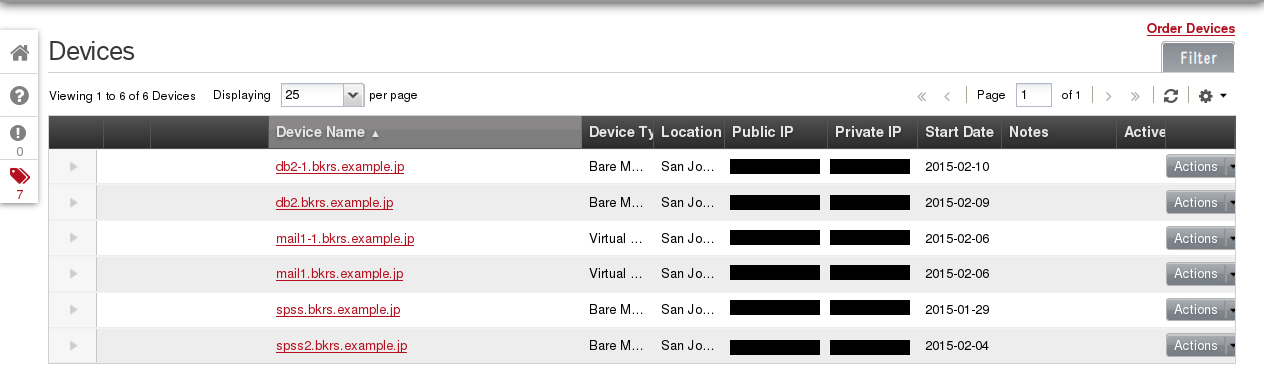Sort by Start Date column header
Viewport: 1264px width, 387px height.
[x=959, y=132]
